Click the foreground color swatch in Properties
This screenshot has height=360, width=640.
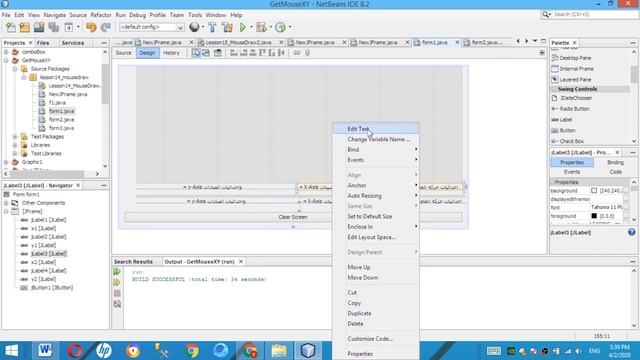[594, 216]
